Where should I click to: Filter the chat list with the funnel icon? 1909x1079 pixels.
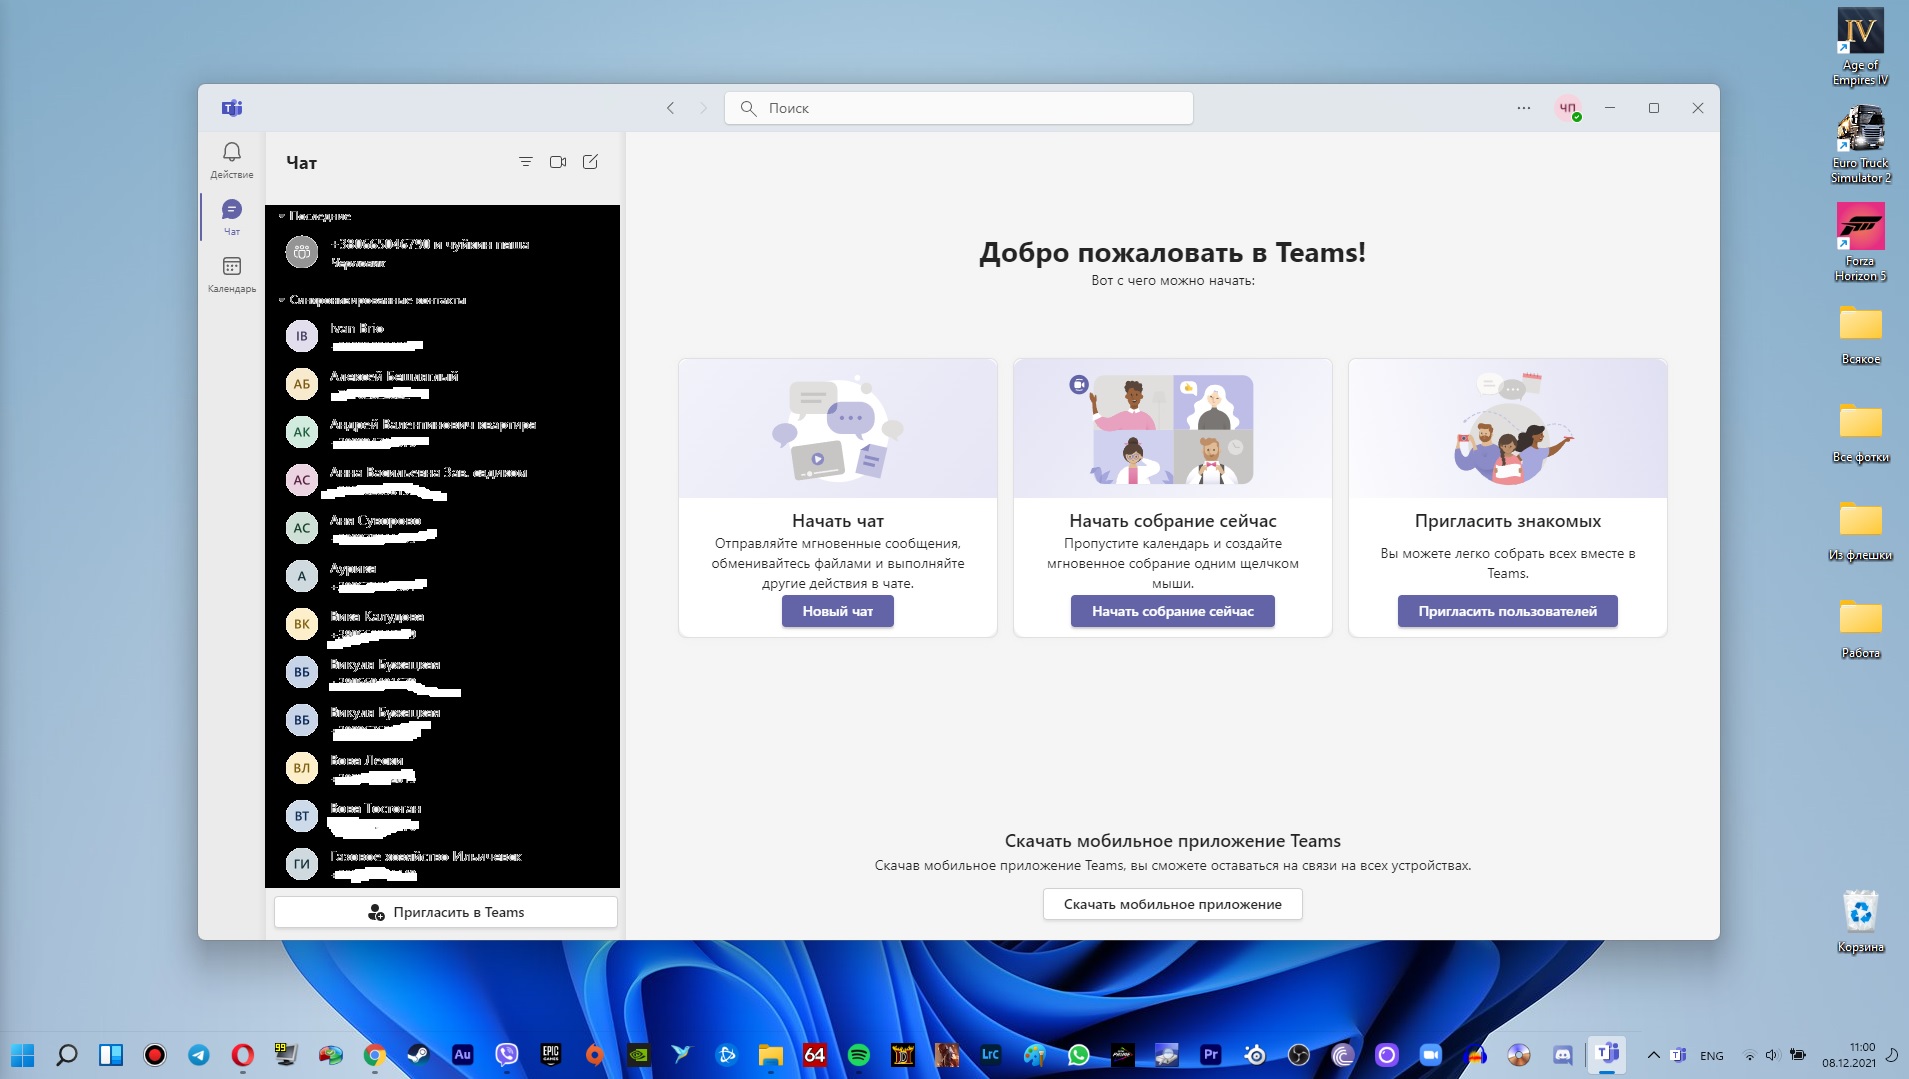(526, 161)
